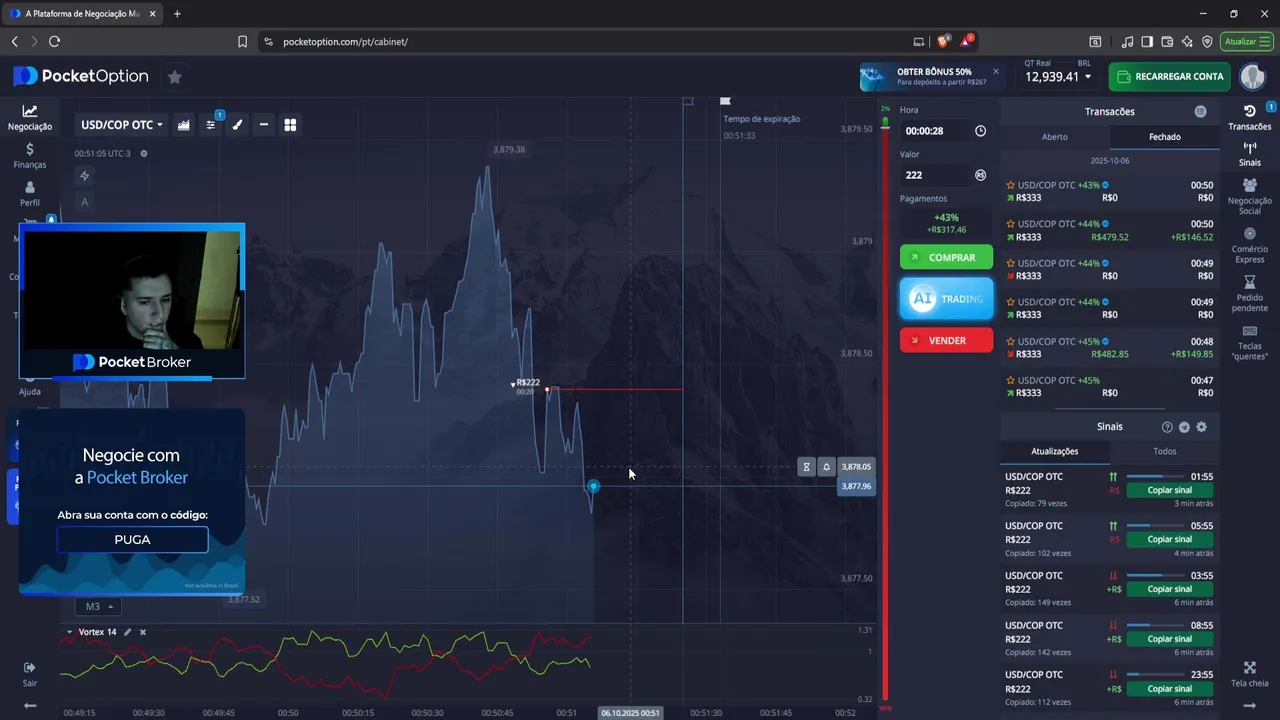This screenshot has height=720, width=1280.
Task: Click the Pocket Option logo
Action: point(80,77)
